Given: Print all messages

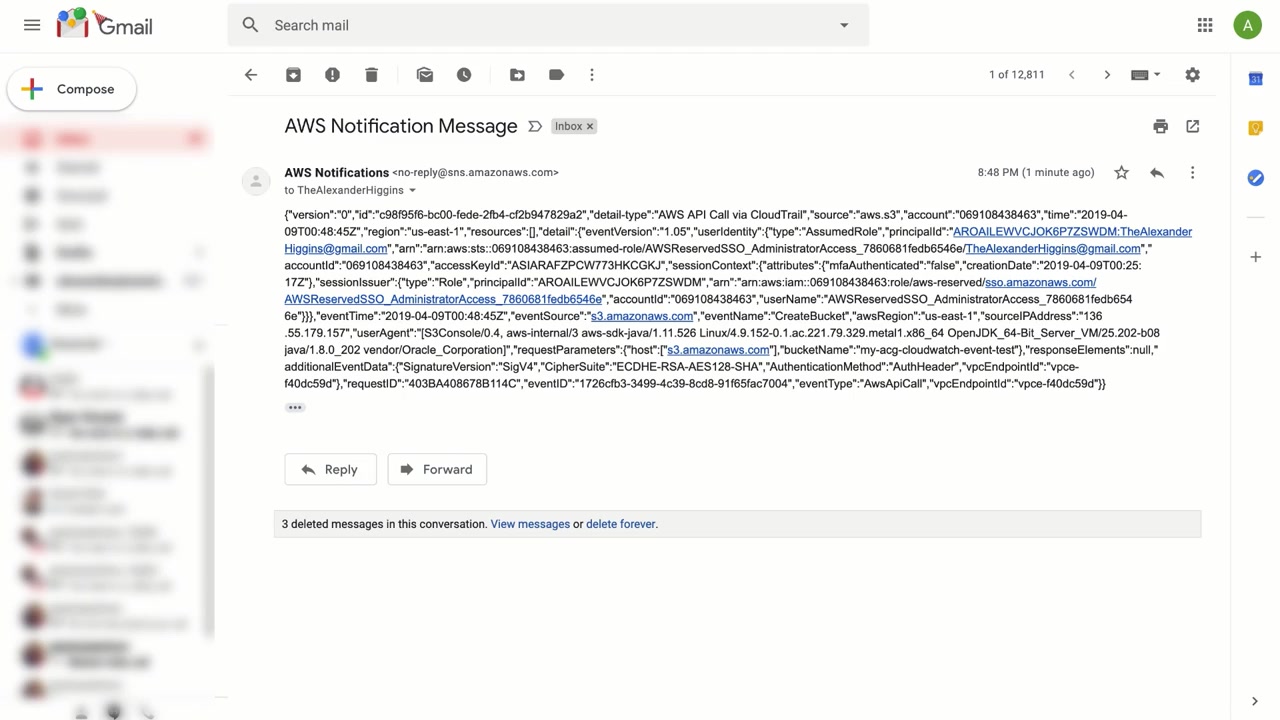Looking at the screenshot, I should (x=1160, y=126).
